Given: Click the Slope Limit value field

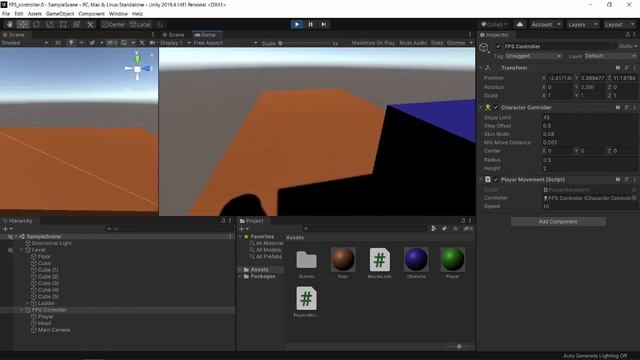Looking at the screenshot, I should [589, 118].
